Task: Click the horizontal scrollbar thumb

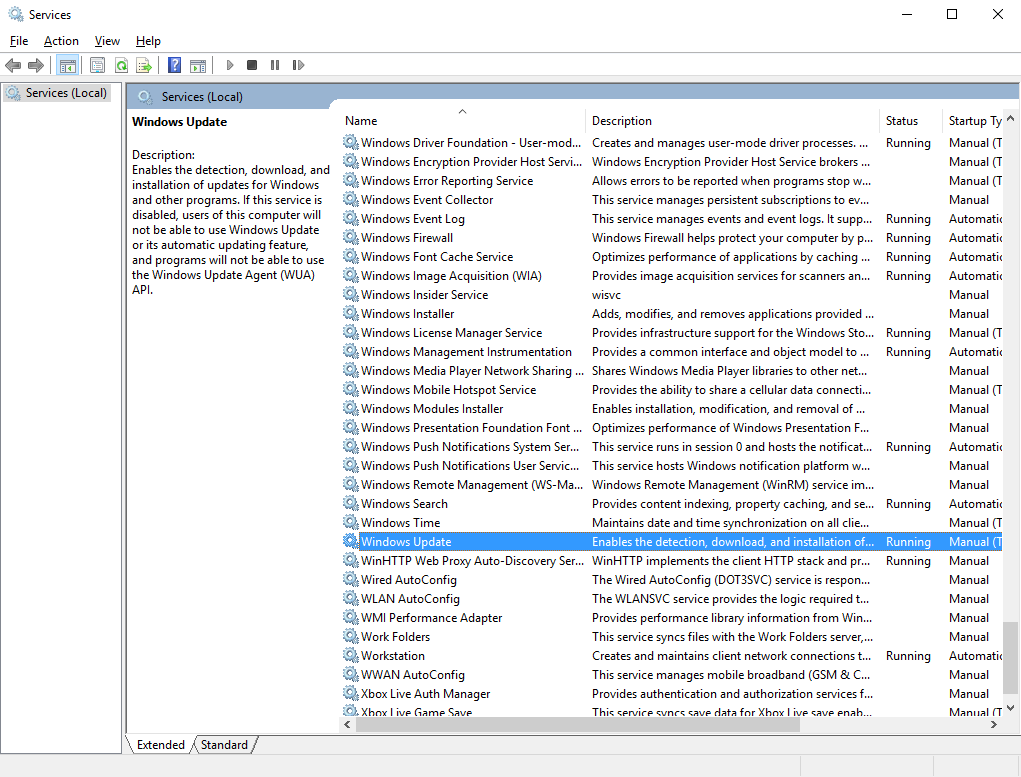Action: pos(578,724)
